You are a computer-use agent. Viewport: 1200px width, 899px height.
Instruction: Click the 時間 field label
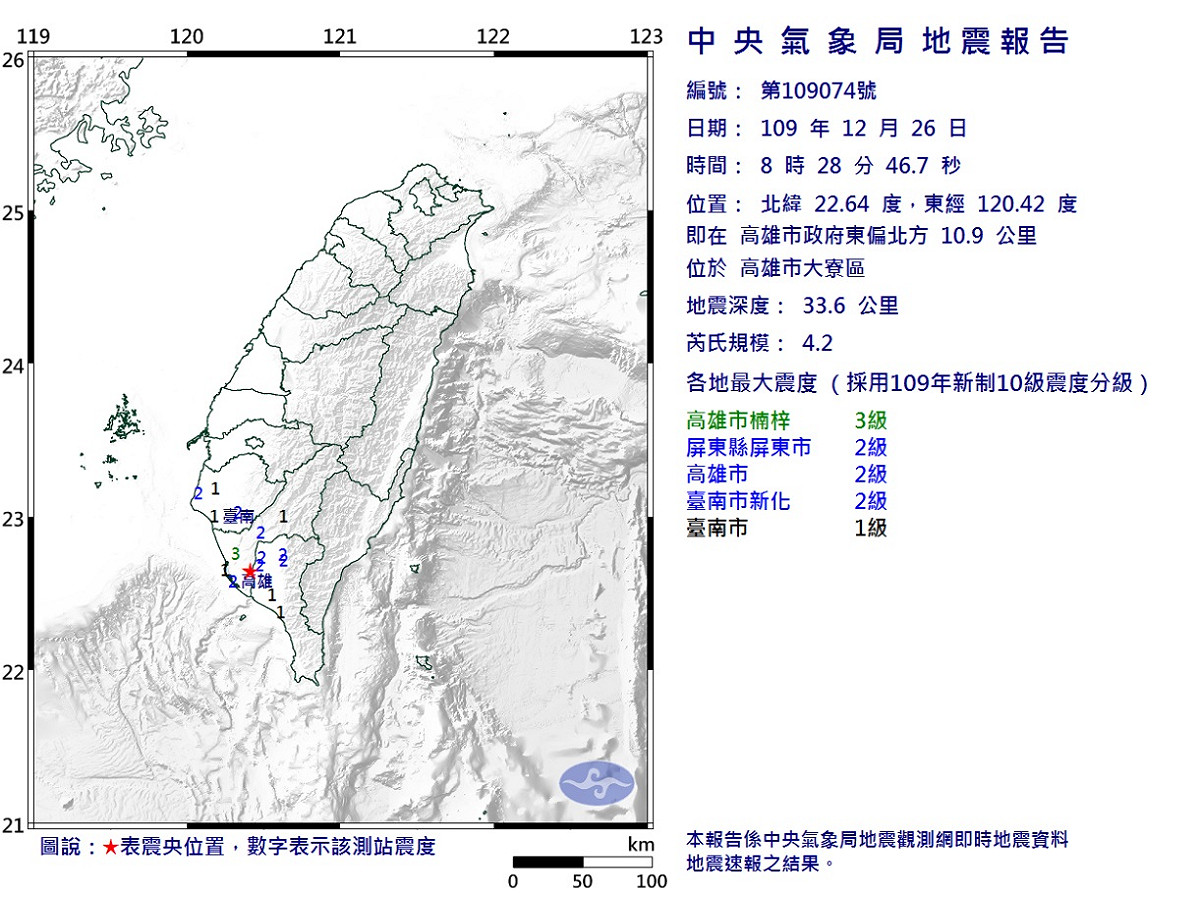point(714,166)
